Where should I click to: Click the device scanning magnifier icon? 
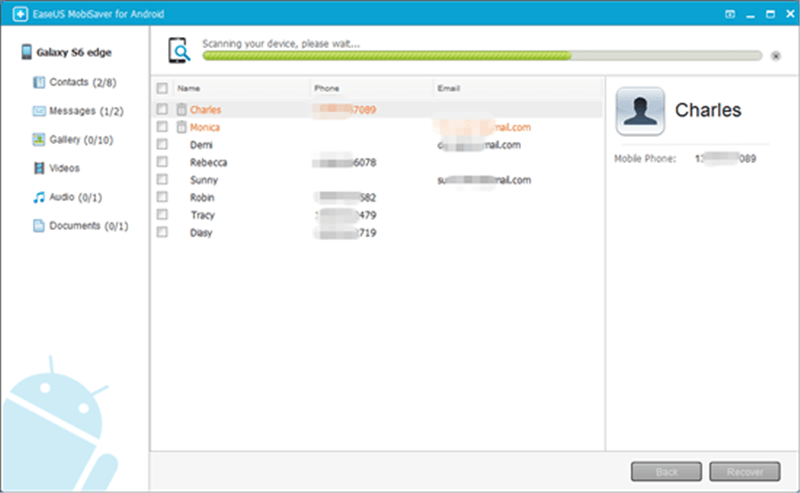pyautogui.click(x=179, y=50)
